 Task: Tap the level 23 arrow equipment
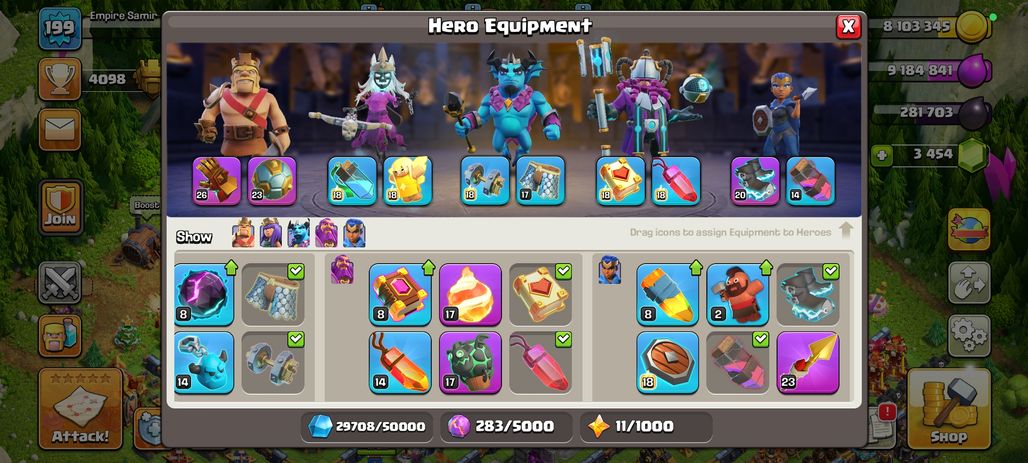click(808, 363)
